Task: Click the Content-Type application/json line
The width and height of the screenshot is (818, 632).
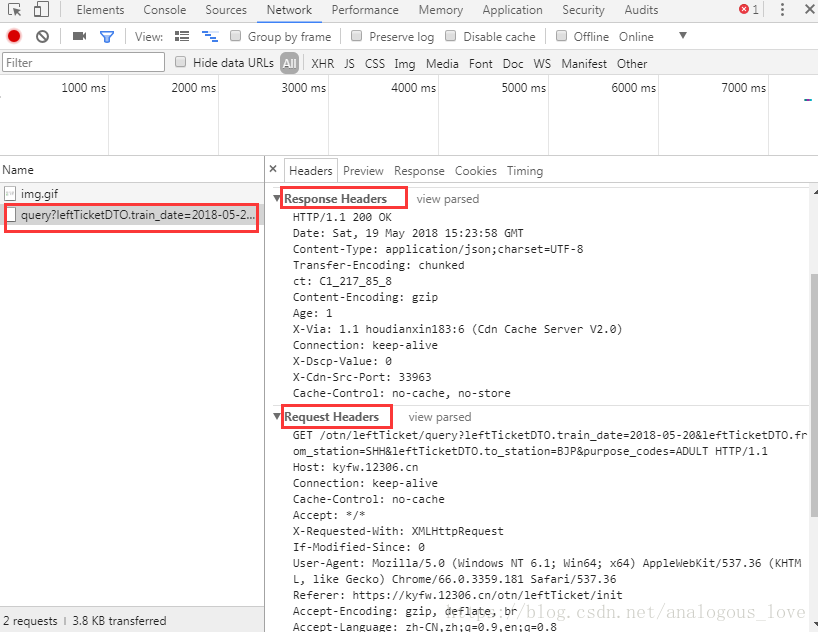Action: point(438,249)
